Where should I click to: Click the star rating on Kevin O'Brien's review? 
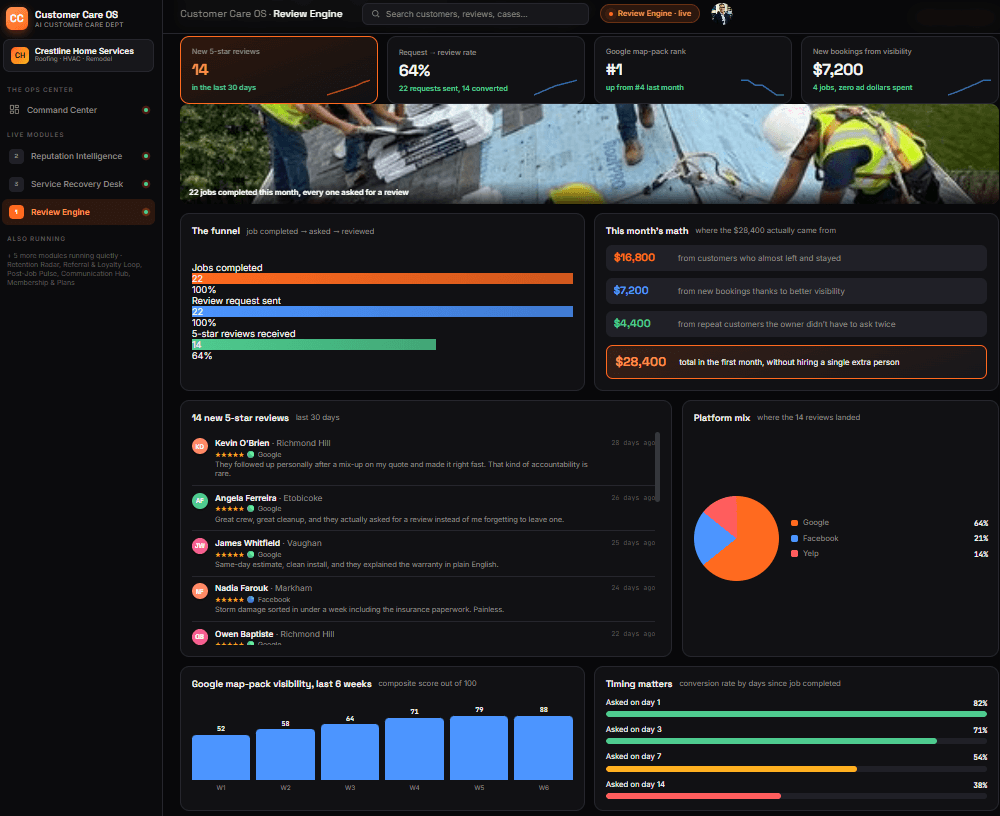tap(229, 455)
